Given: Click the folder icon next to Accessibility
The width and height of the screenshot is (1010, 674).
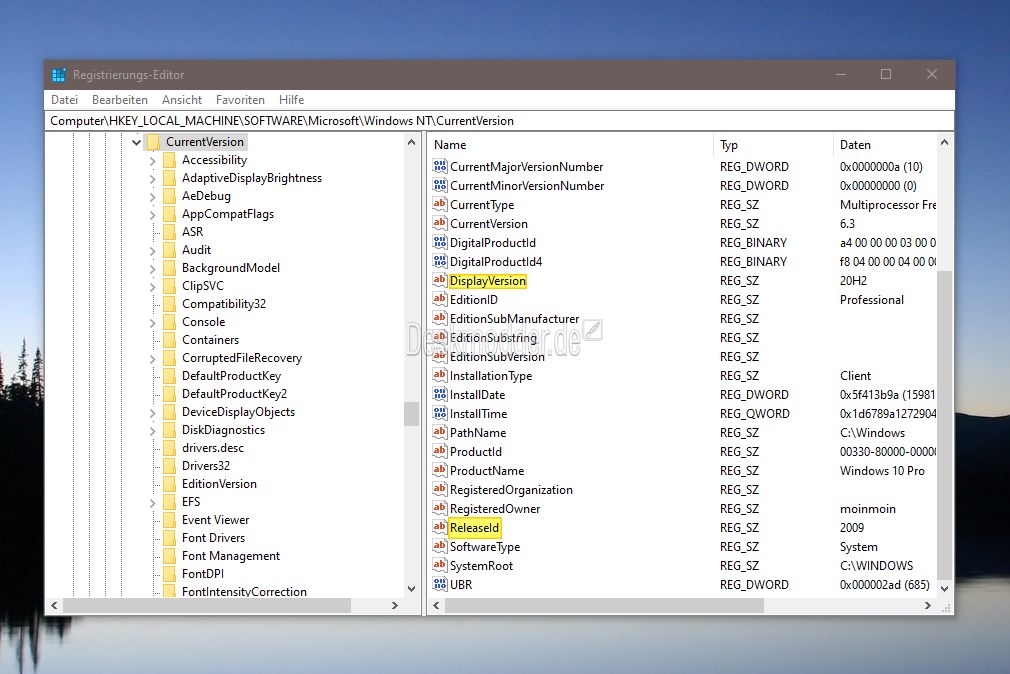Looking at the screenshot, I should point(169,160).
